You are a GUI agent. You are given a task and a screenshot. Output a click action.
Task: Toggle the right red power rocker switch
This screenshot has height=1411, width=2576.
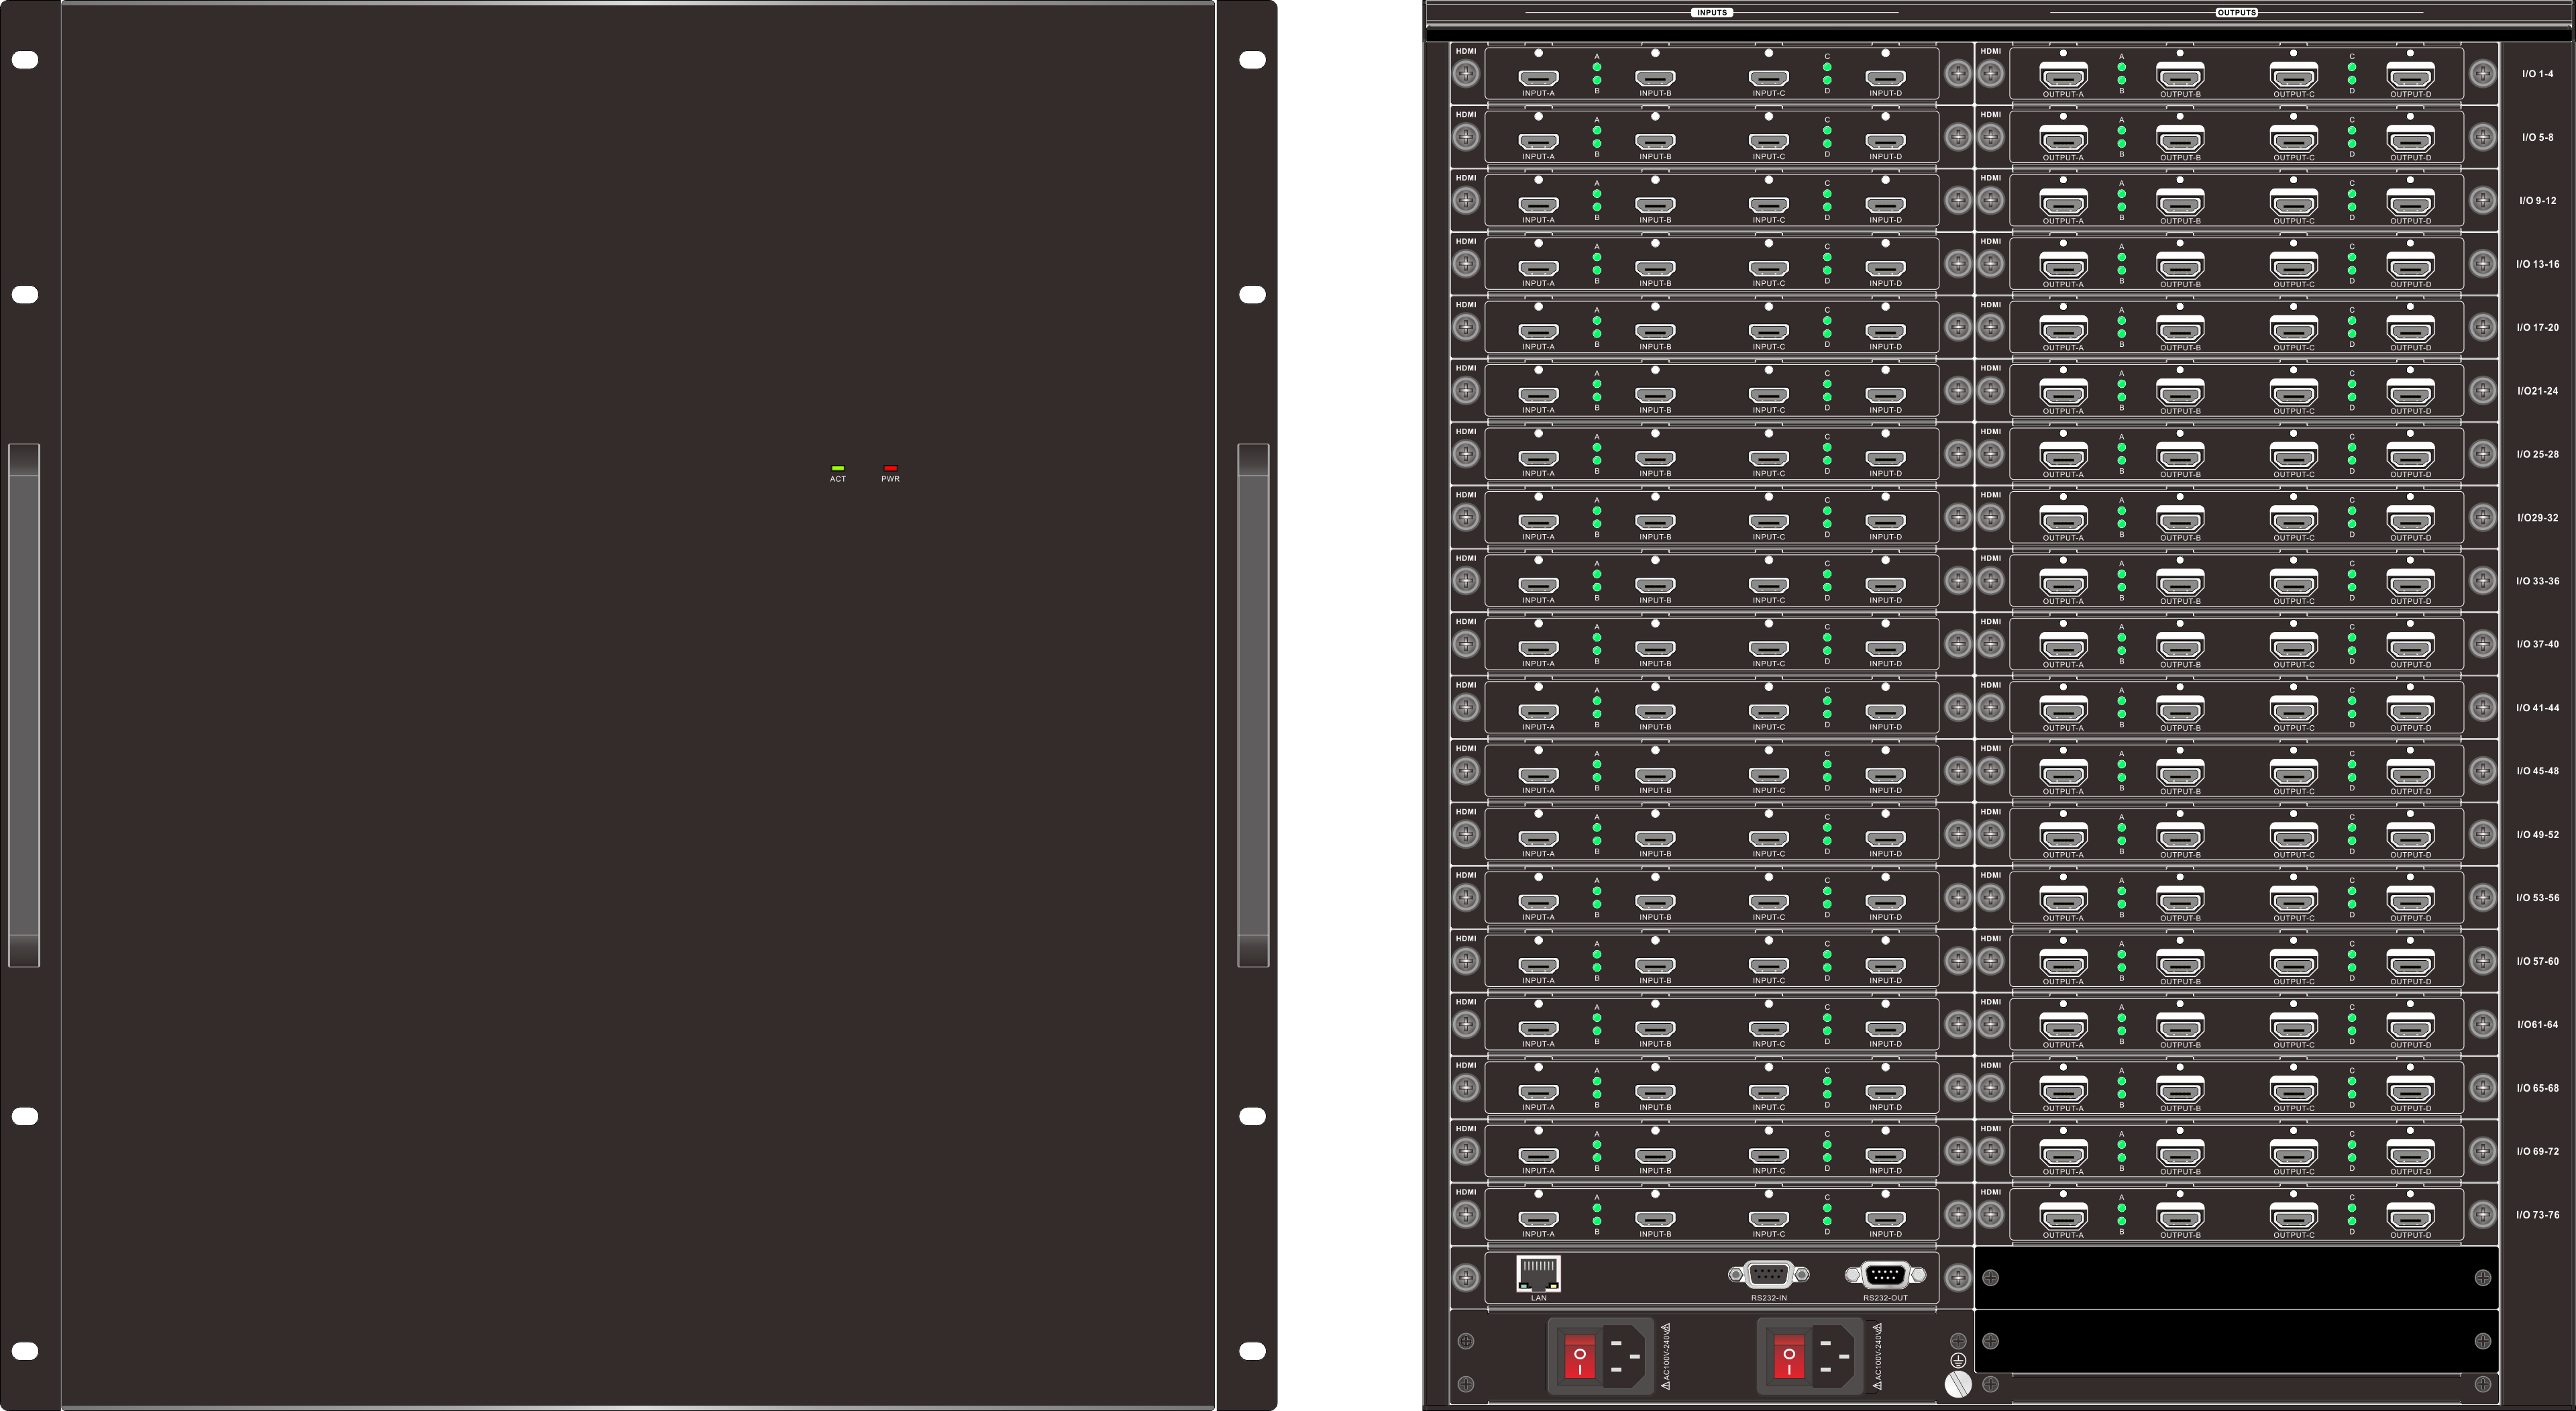pos(1789,1356)
